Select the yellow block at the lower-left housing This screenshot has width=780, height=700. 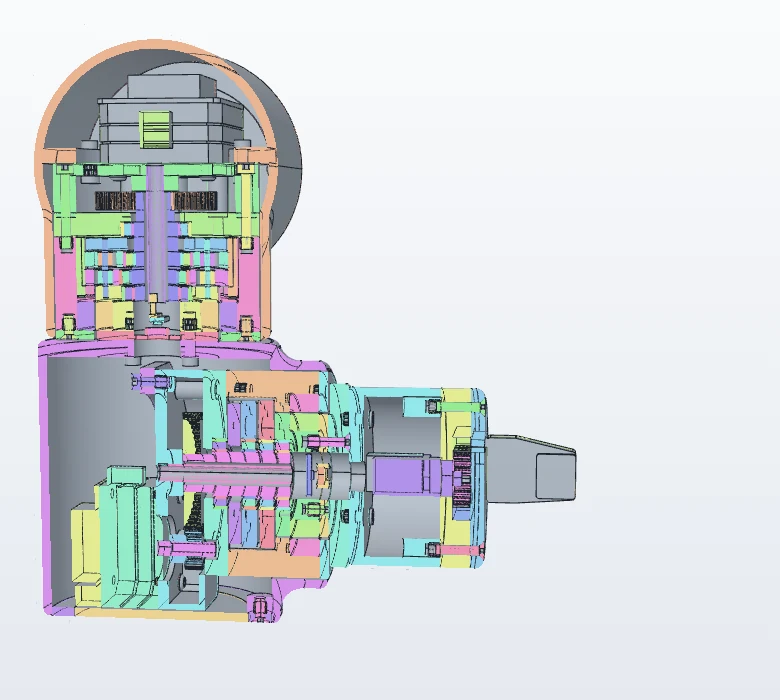(x=86, y=544)
